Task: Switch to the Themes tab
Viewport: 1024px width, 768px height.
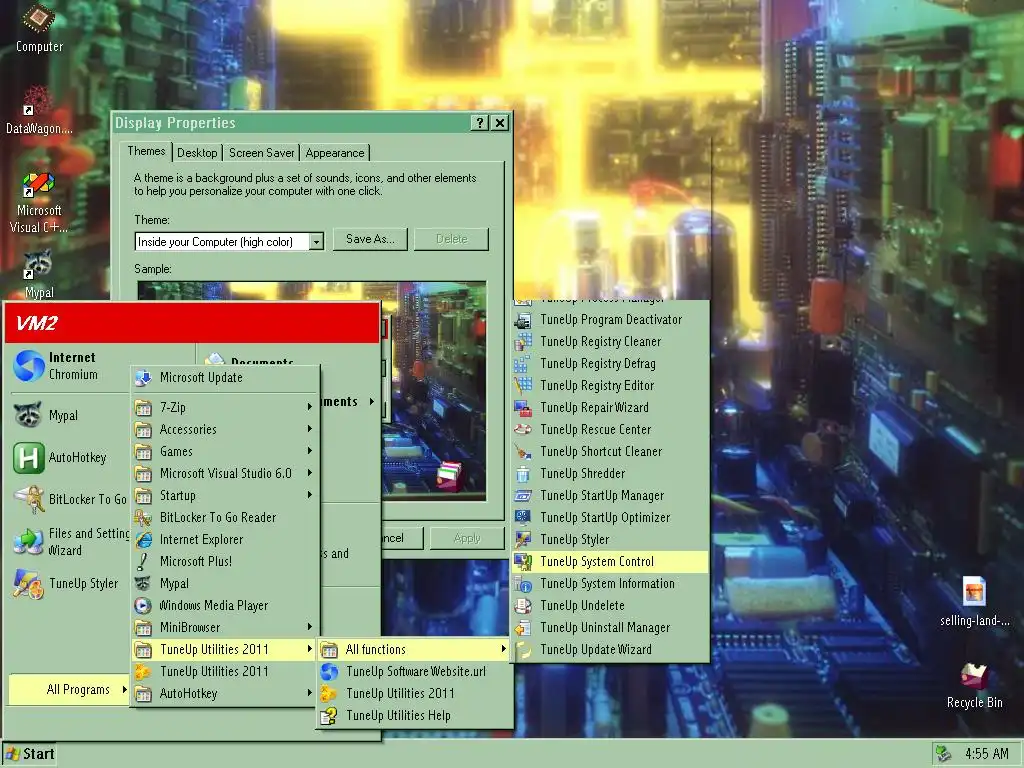Action: [x=146, y=152]
